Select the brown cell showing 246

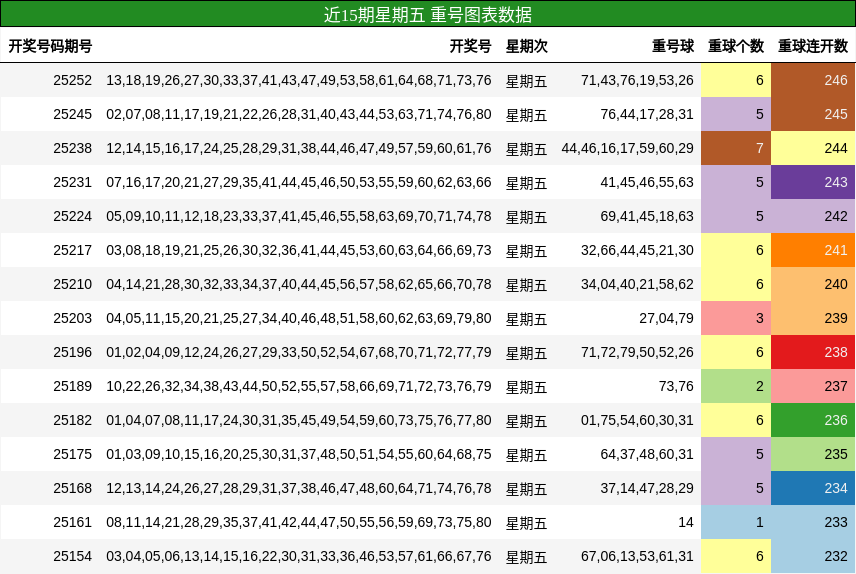813,80
